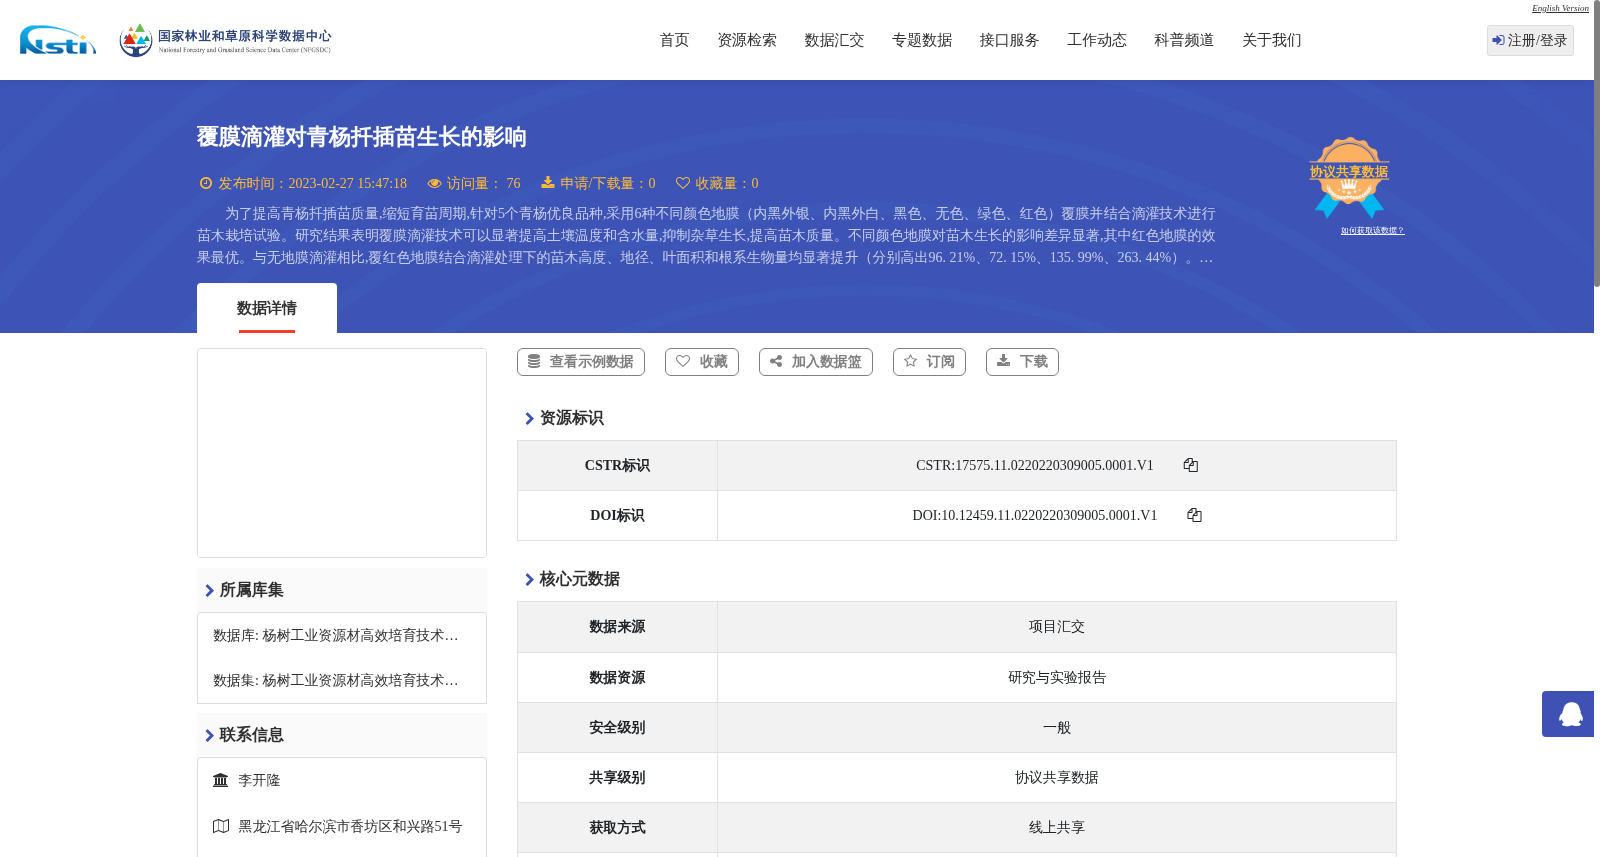
Task: Click 查看示例数据 button
Action: (581, 362)
